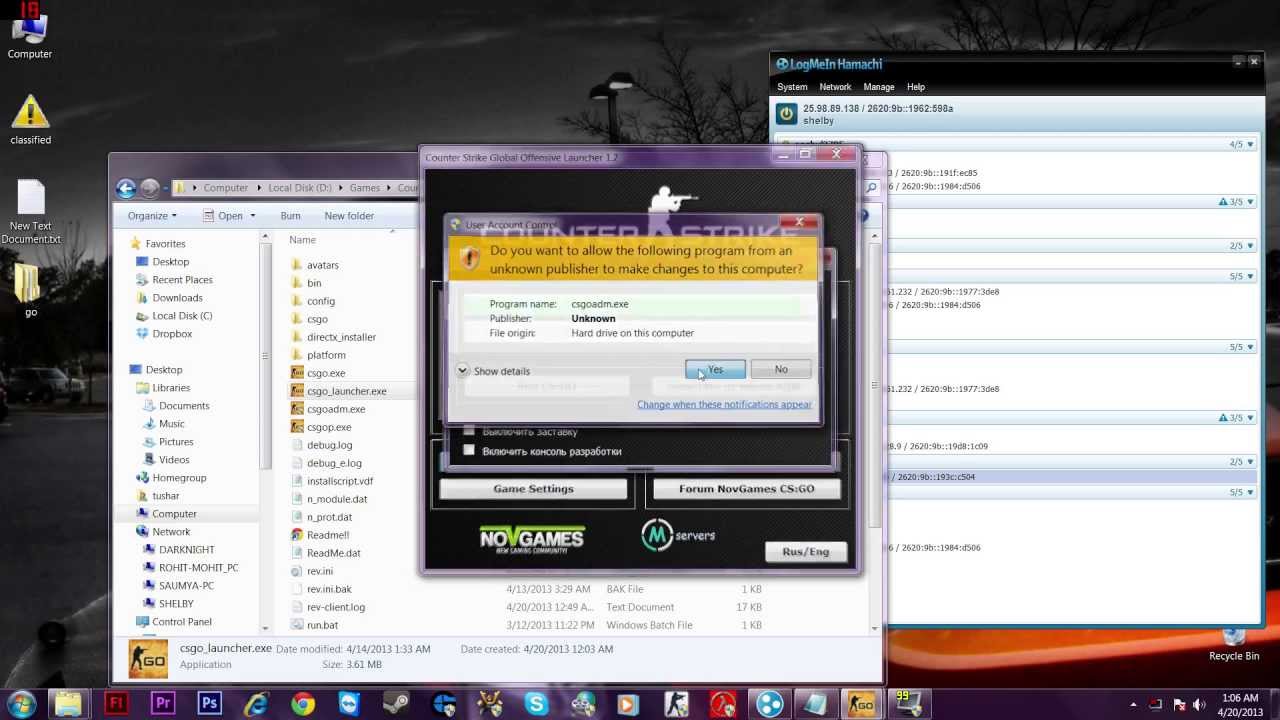Screen dimensions: 1280x720
Task: Click the Windows Start orb
Action: (21, 703)
